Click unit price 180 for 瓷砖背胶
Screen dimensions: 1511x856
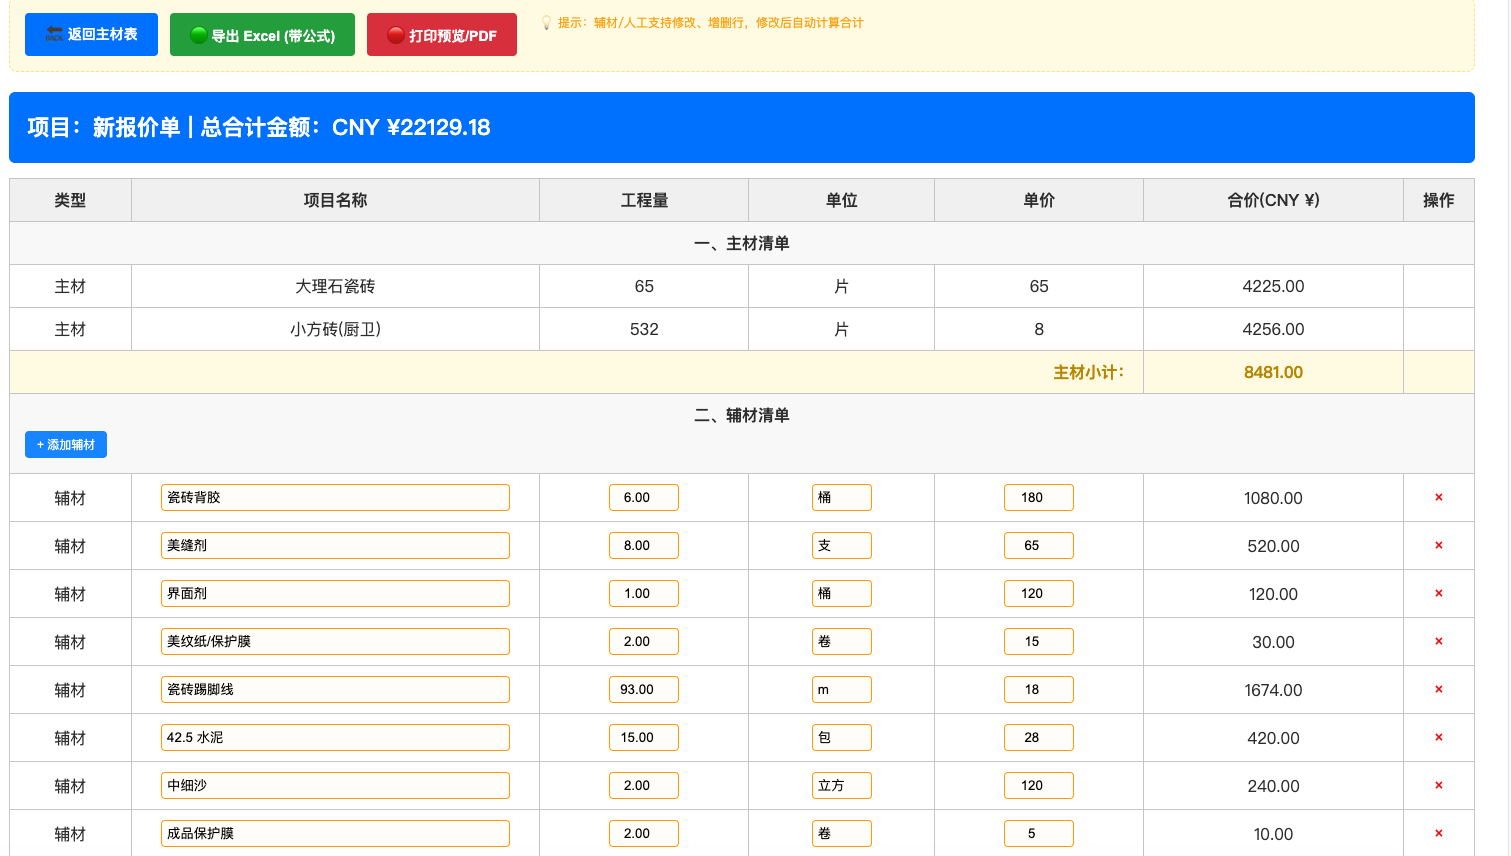[1039, 497]
